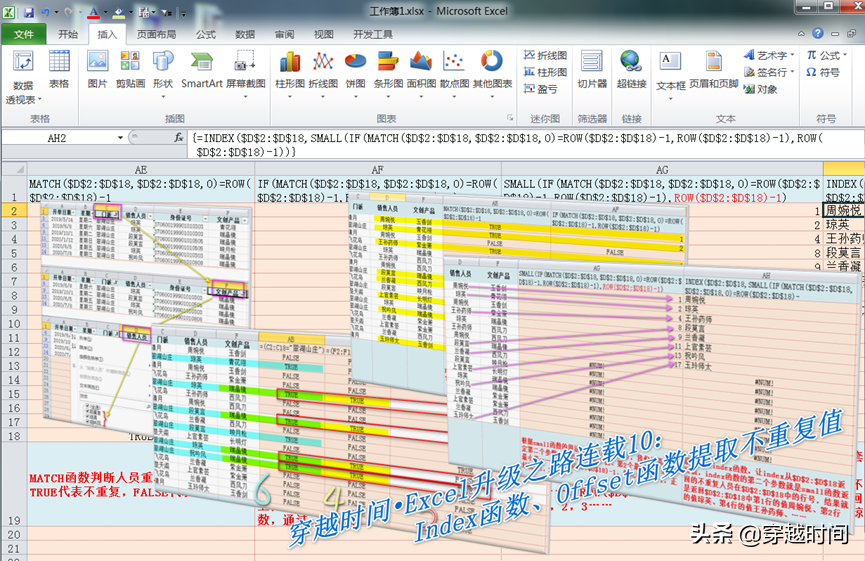Insert a 柱形图 column chart
The height and width of the screenshot is (561, 865).
tap(290, 73)
